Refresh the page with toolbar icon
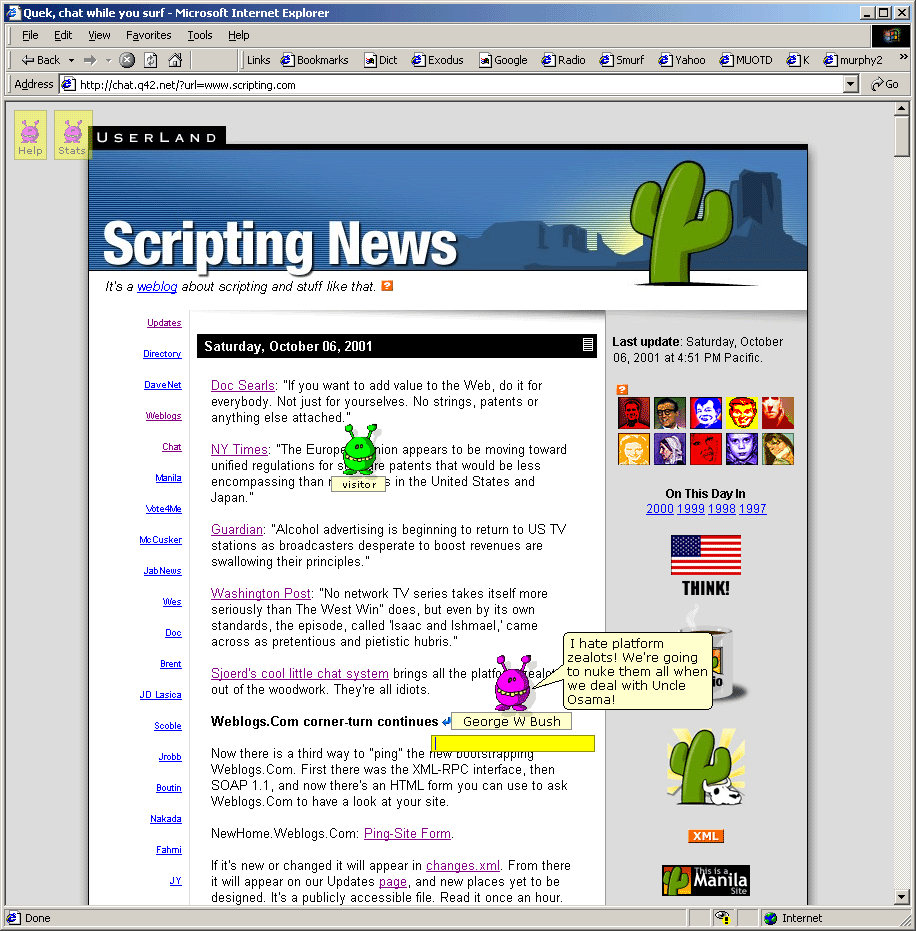 pos(150,60)
